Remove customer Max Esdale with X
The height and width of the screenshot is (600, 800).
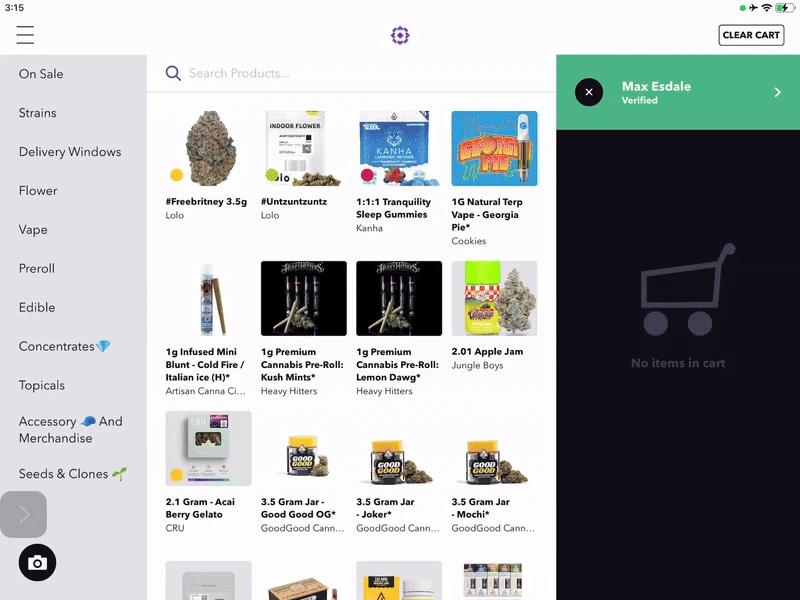[x=589, y=92]
